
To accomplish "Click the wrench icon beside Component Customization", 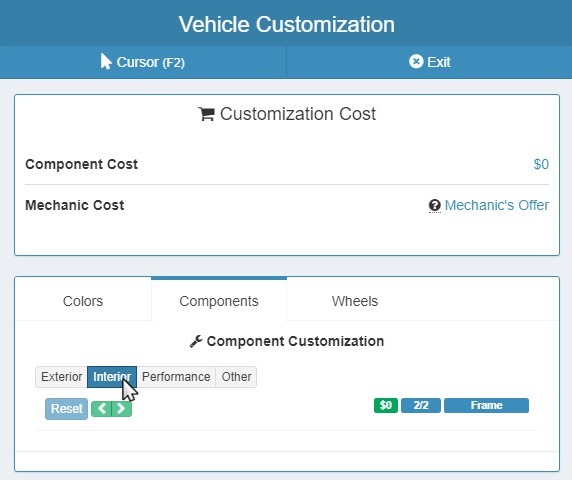I will point(196,341).
